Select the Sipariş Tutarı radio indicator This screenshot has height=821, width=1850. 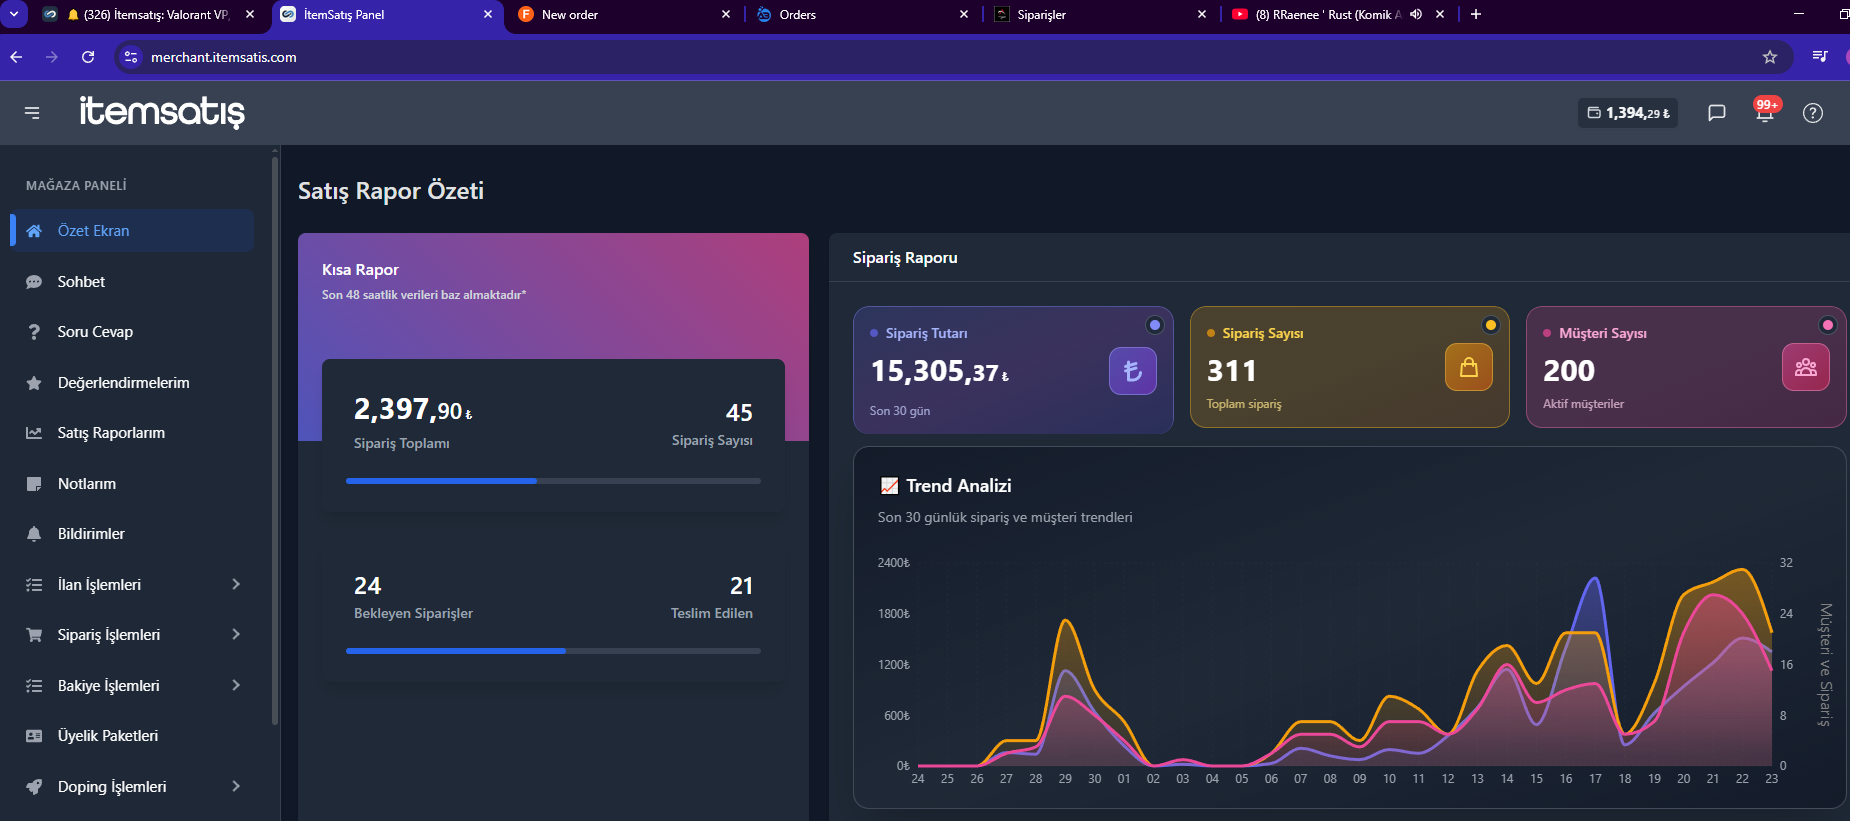pyautogui.click(x=1155, y=325)
